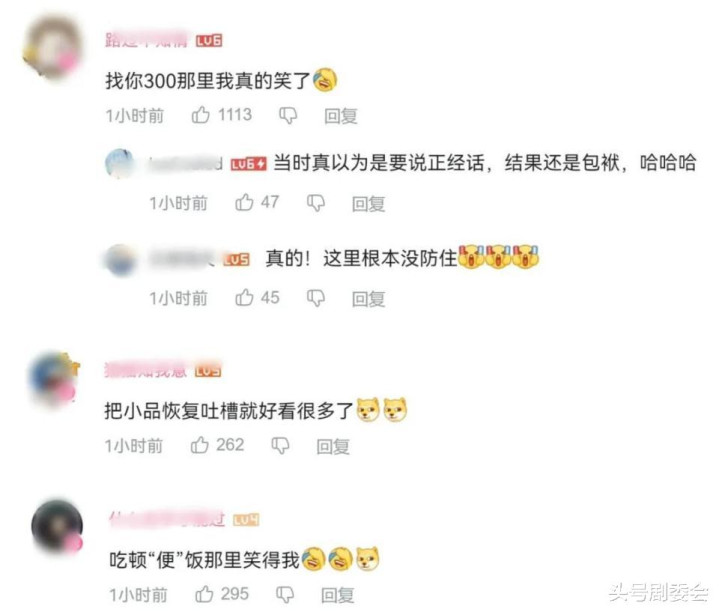Like the comment with 1113 likes
Image resolution: width=719 pixels, height=615 pixels.
pyautogui.click(x=200, y=115)
